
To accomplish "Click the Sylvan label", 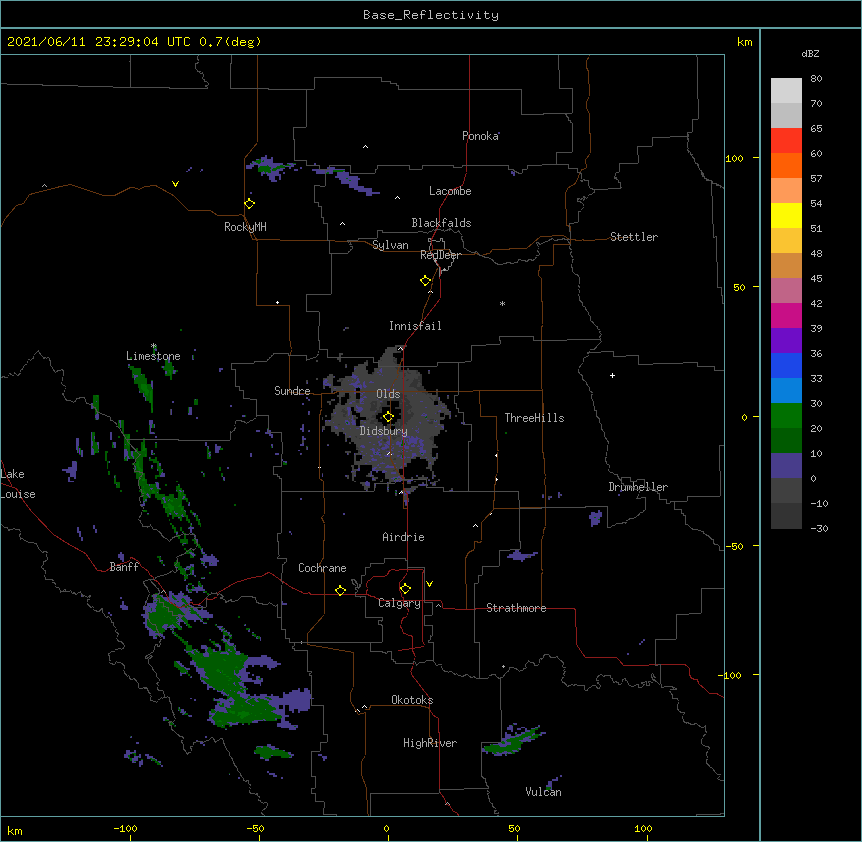I will tap(390, 245).
